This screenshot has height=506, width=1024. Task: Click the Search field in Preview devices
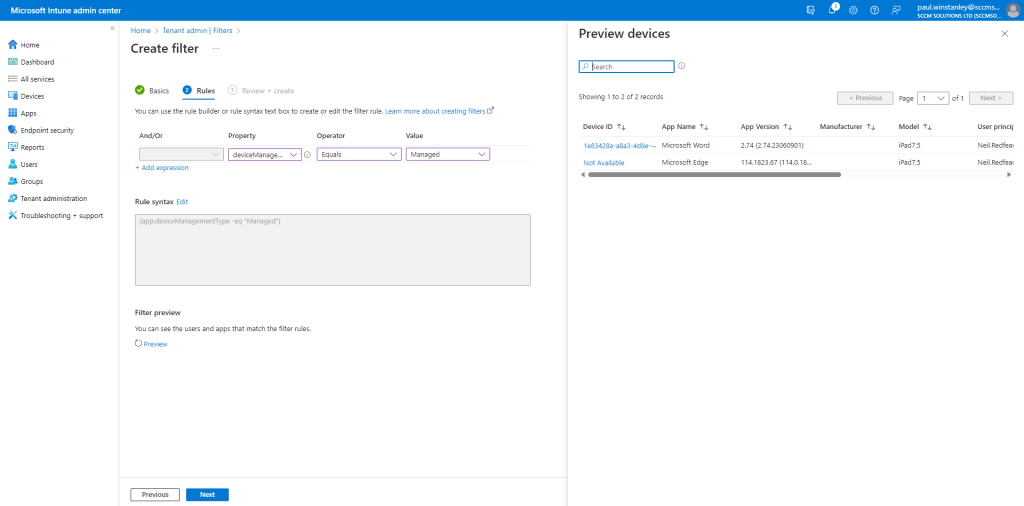(630, 67)
